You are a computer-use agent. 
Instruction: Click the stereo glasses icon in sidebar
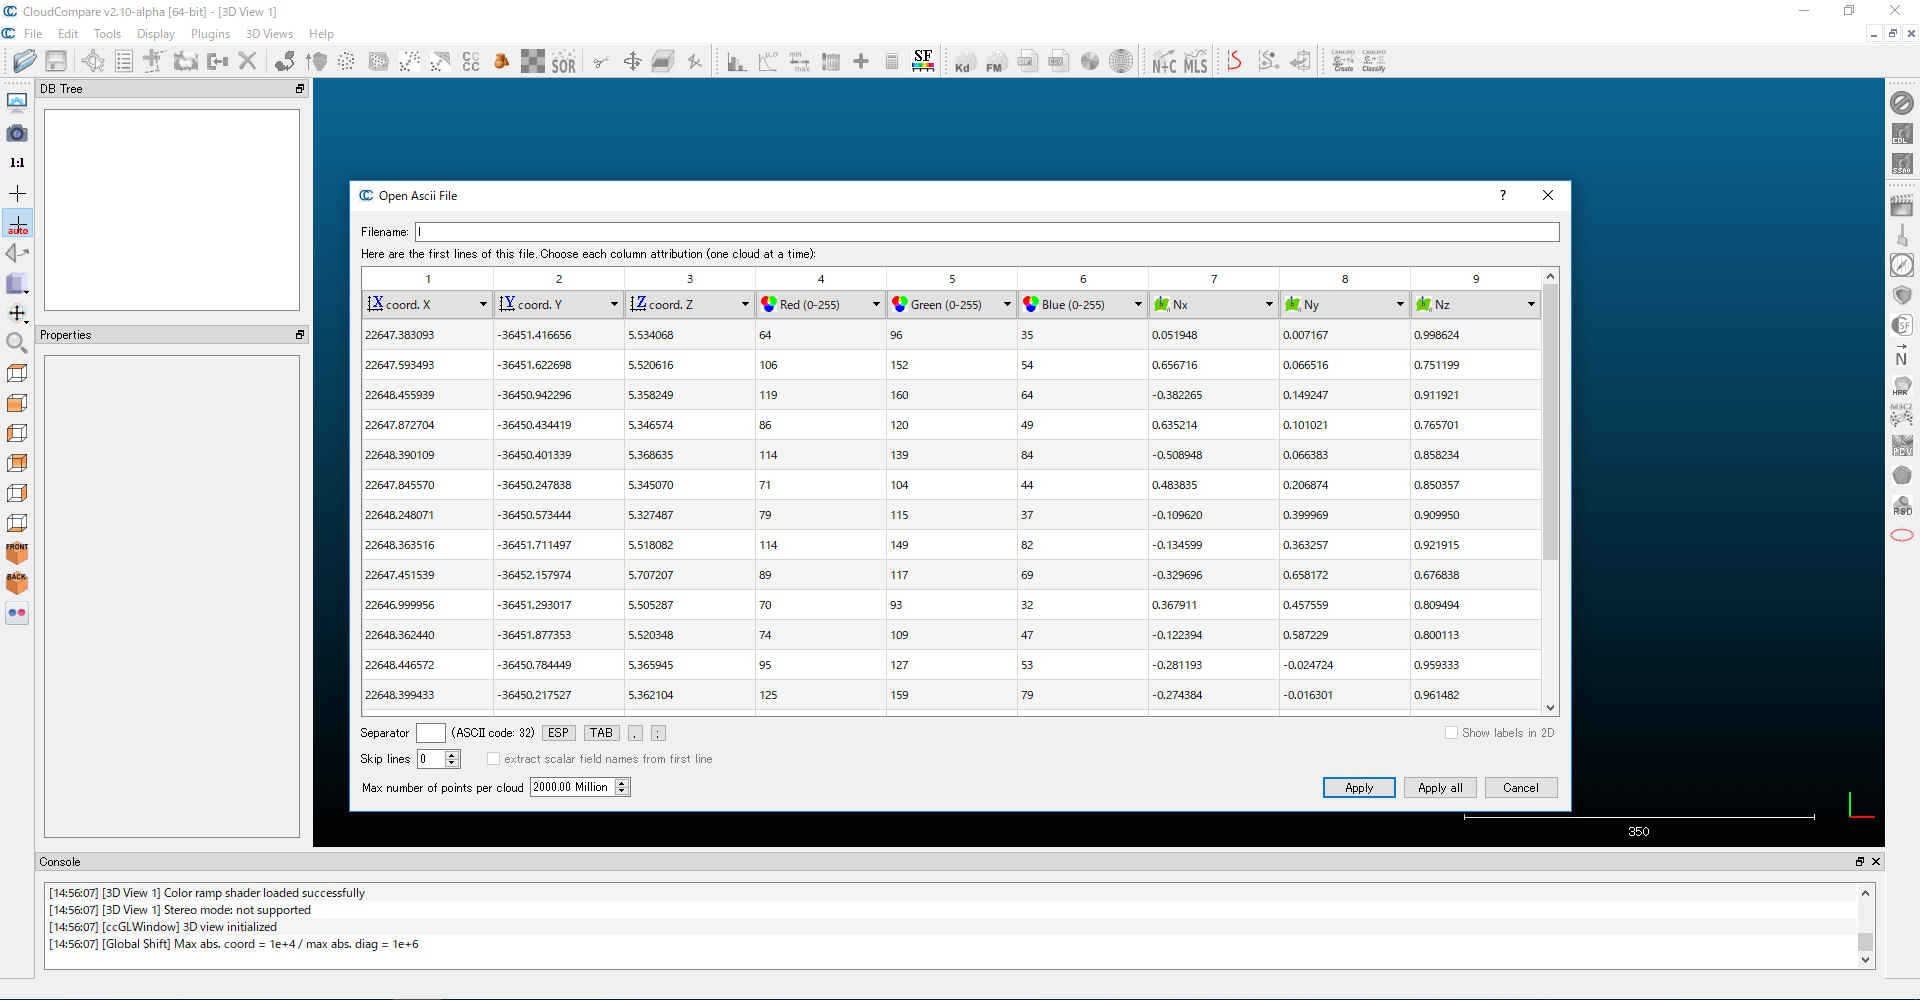click(x=17, y=613)
